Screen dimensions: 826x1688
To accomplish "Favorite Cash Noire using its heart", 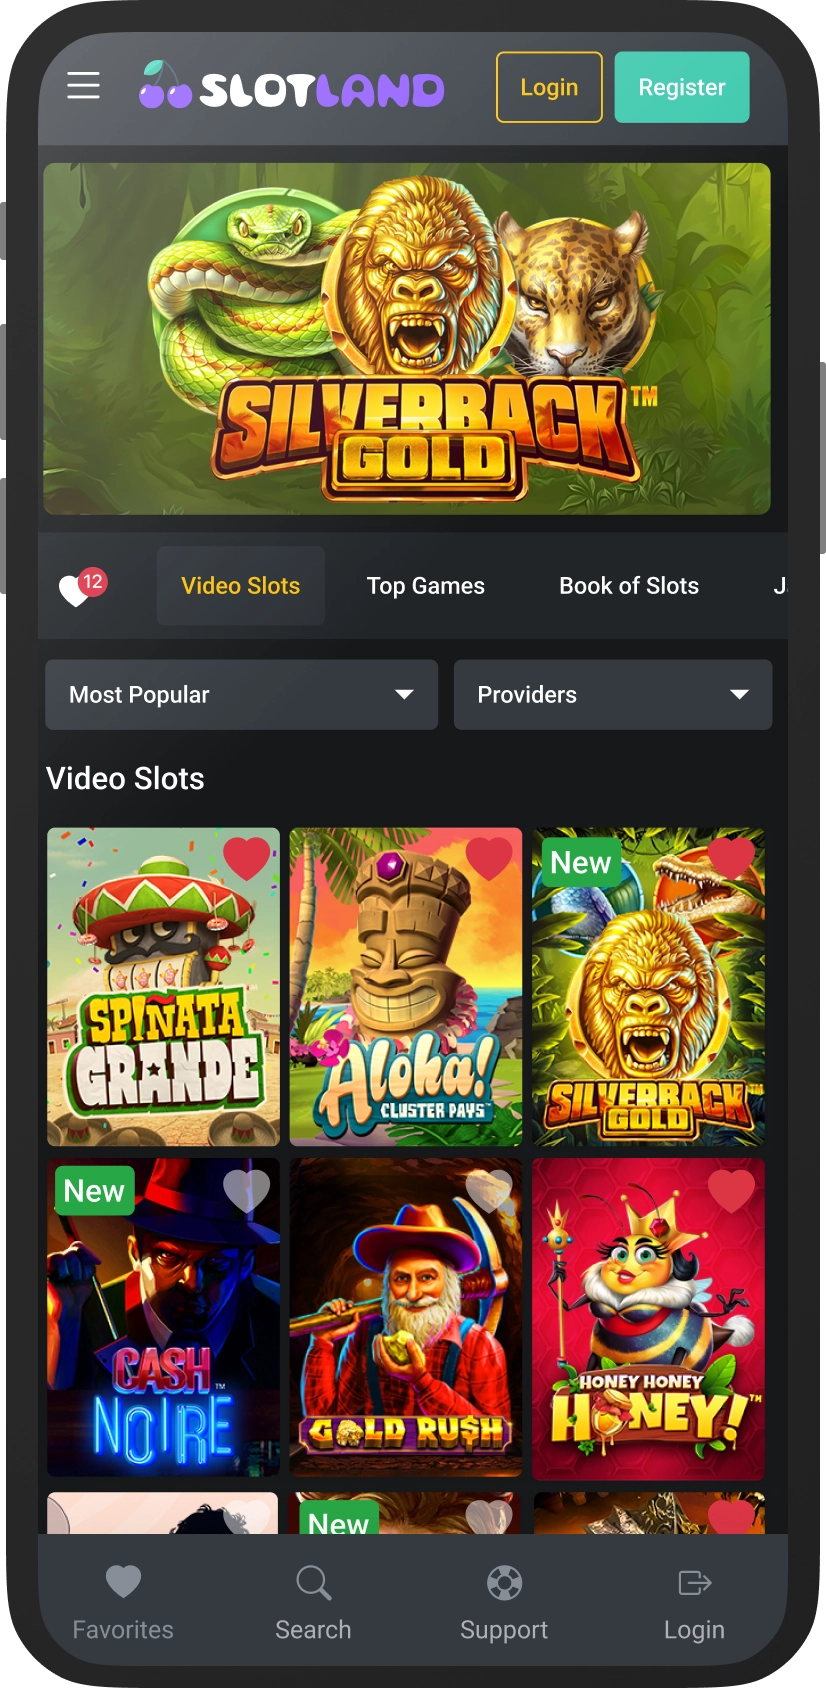I will [246, 1190].
